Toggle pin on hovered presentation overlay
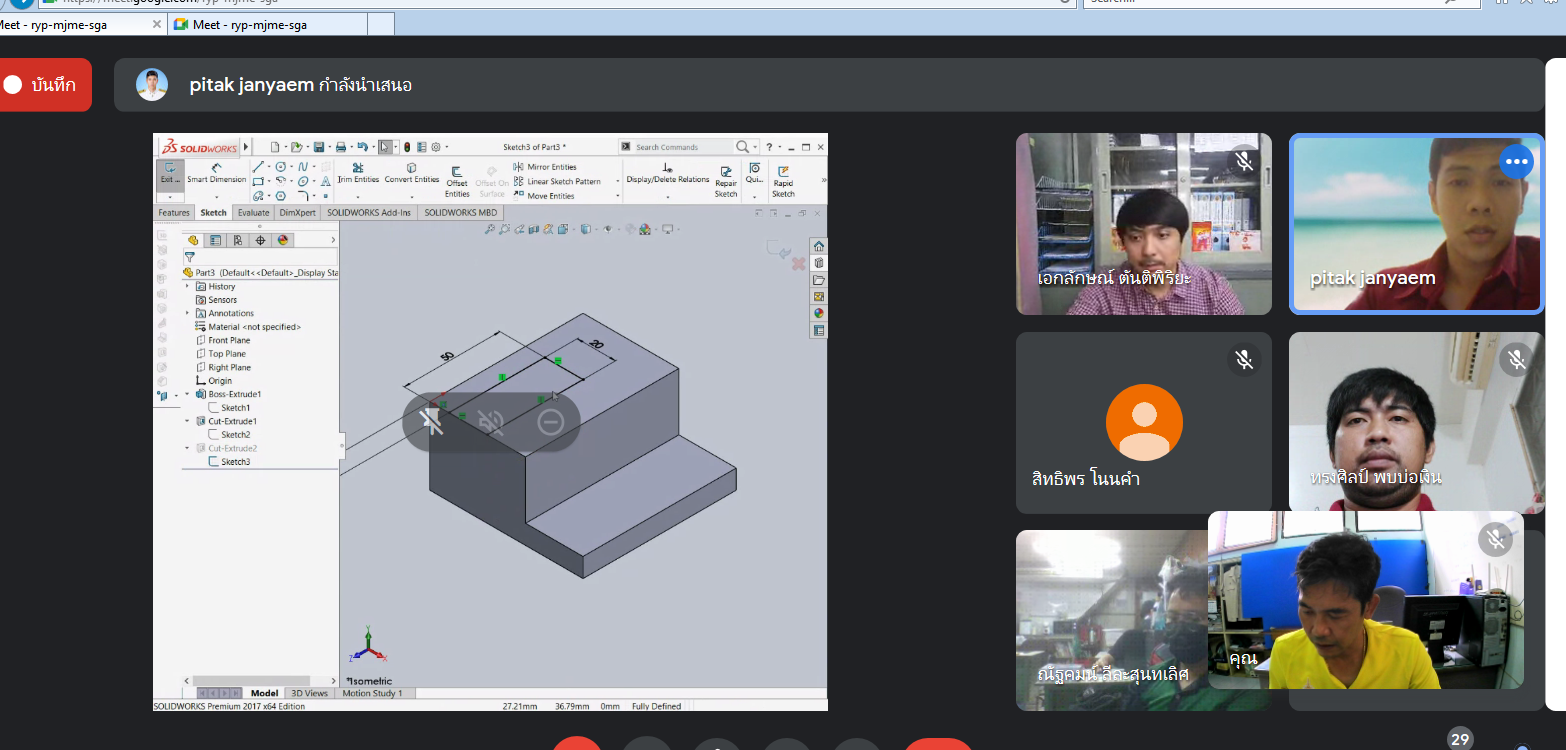Screen dimensions: 1566x750 pos(433,422)
